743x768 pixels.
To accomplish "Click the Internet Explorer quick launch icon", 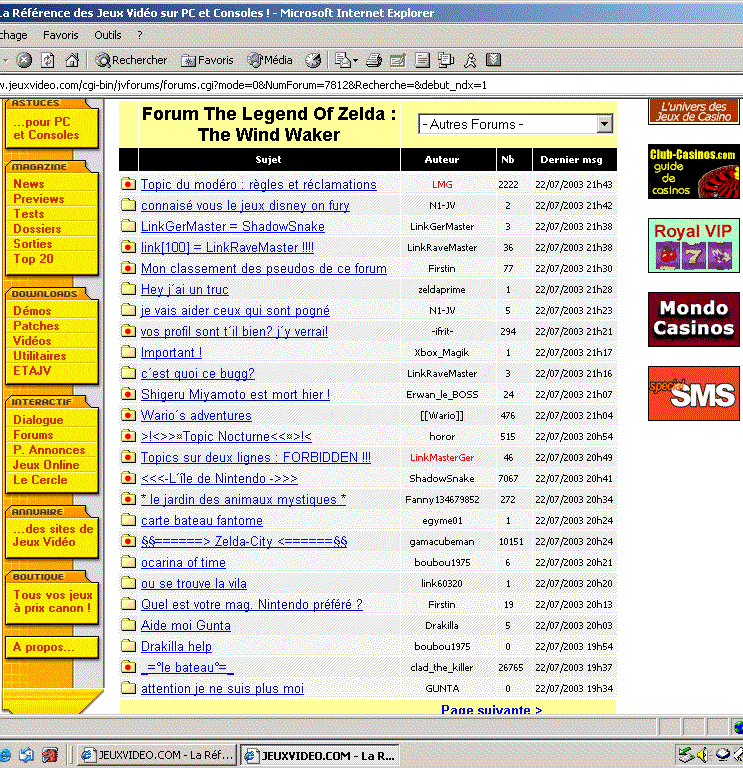I will pos(5,755).
